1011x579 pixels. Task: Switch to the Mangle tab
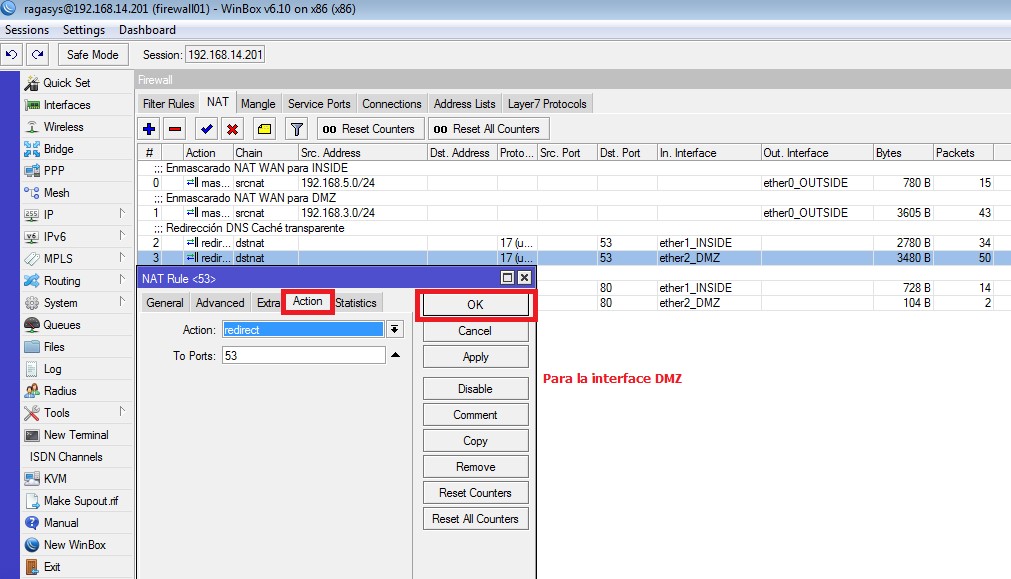[258, 103]
